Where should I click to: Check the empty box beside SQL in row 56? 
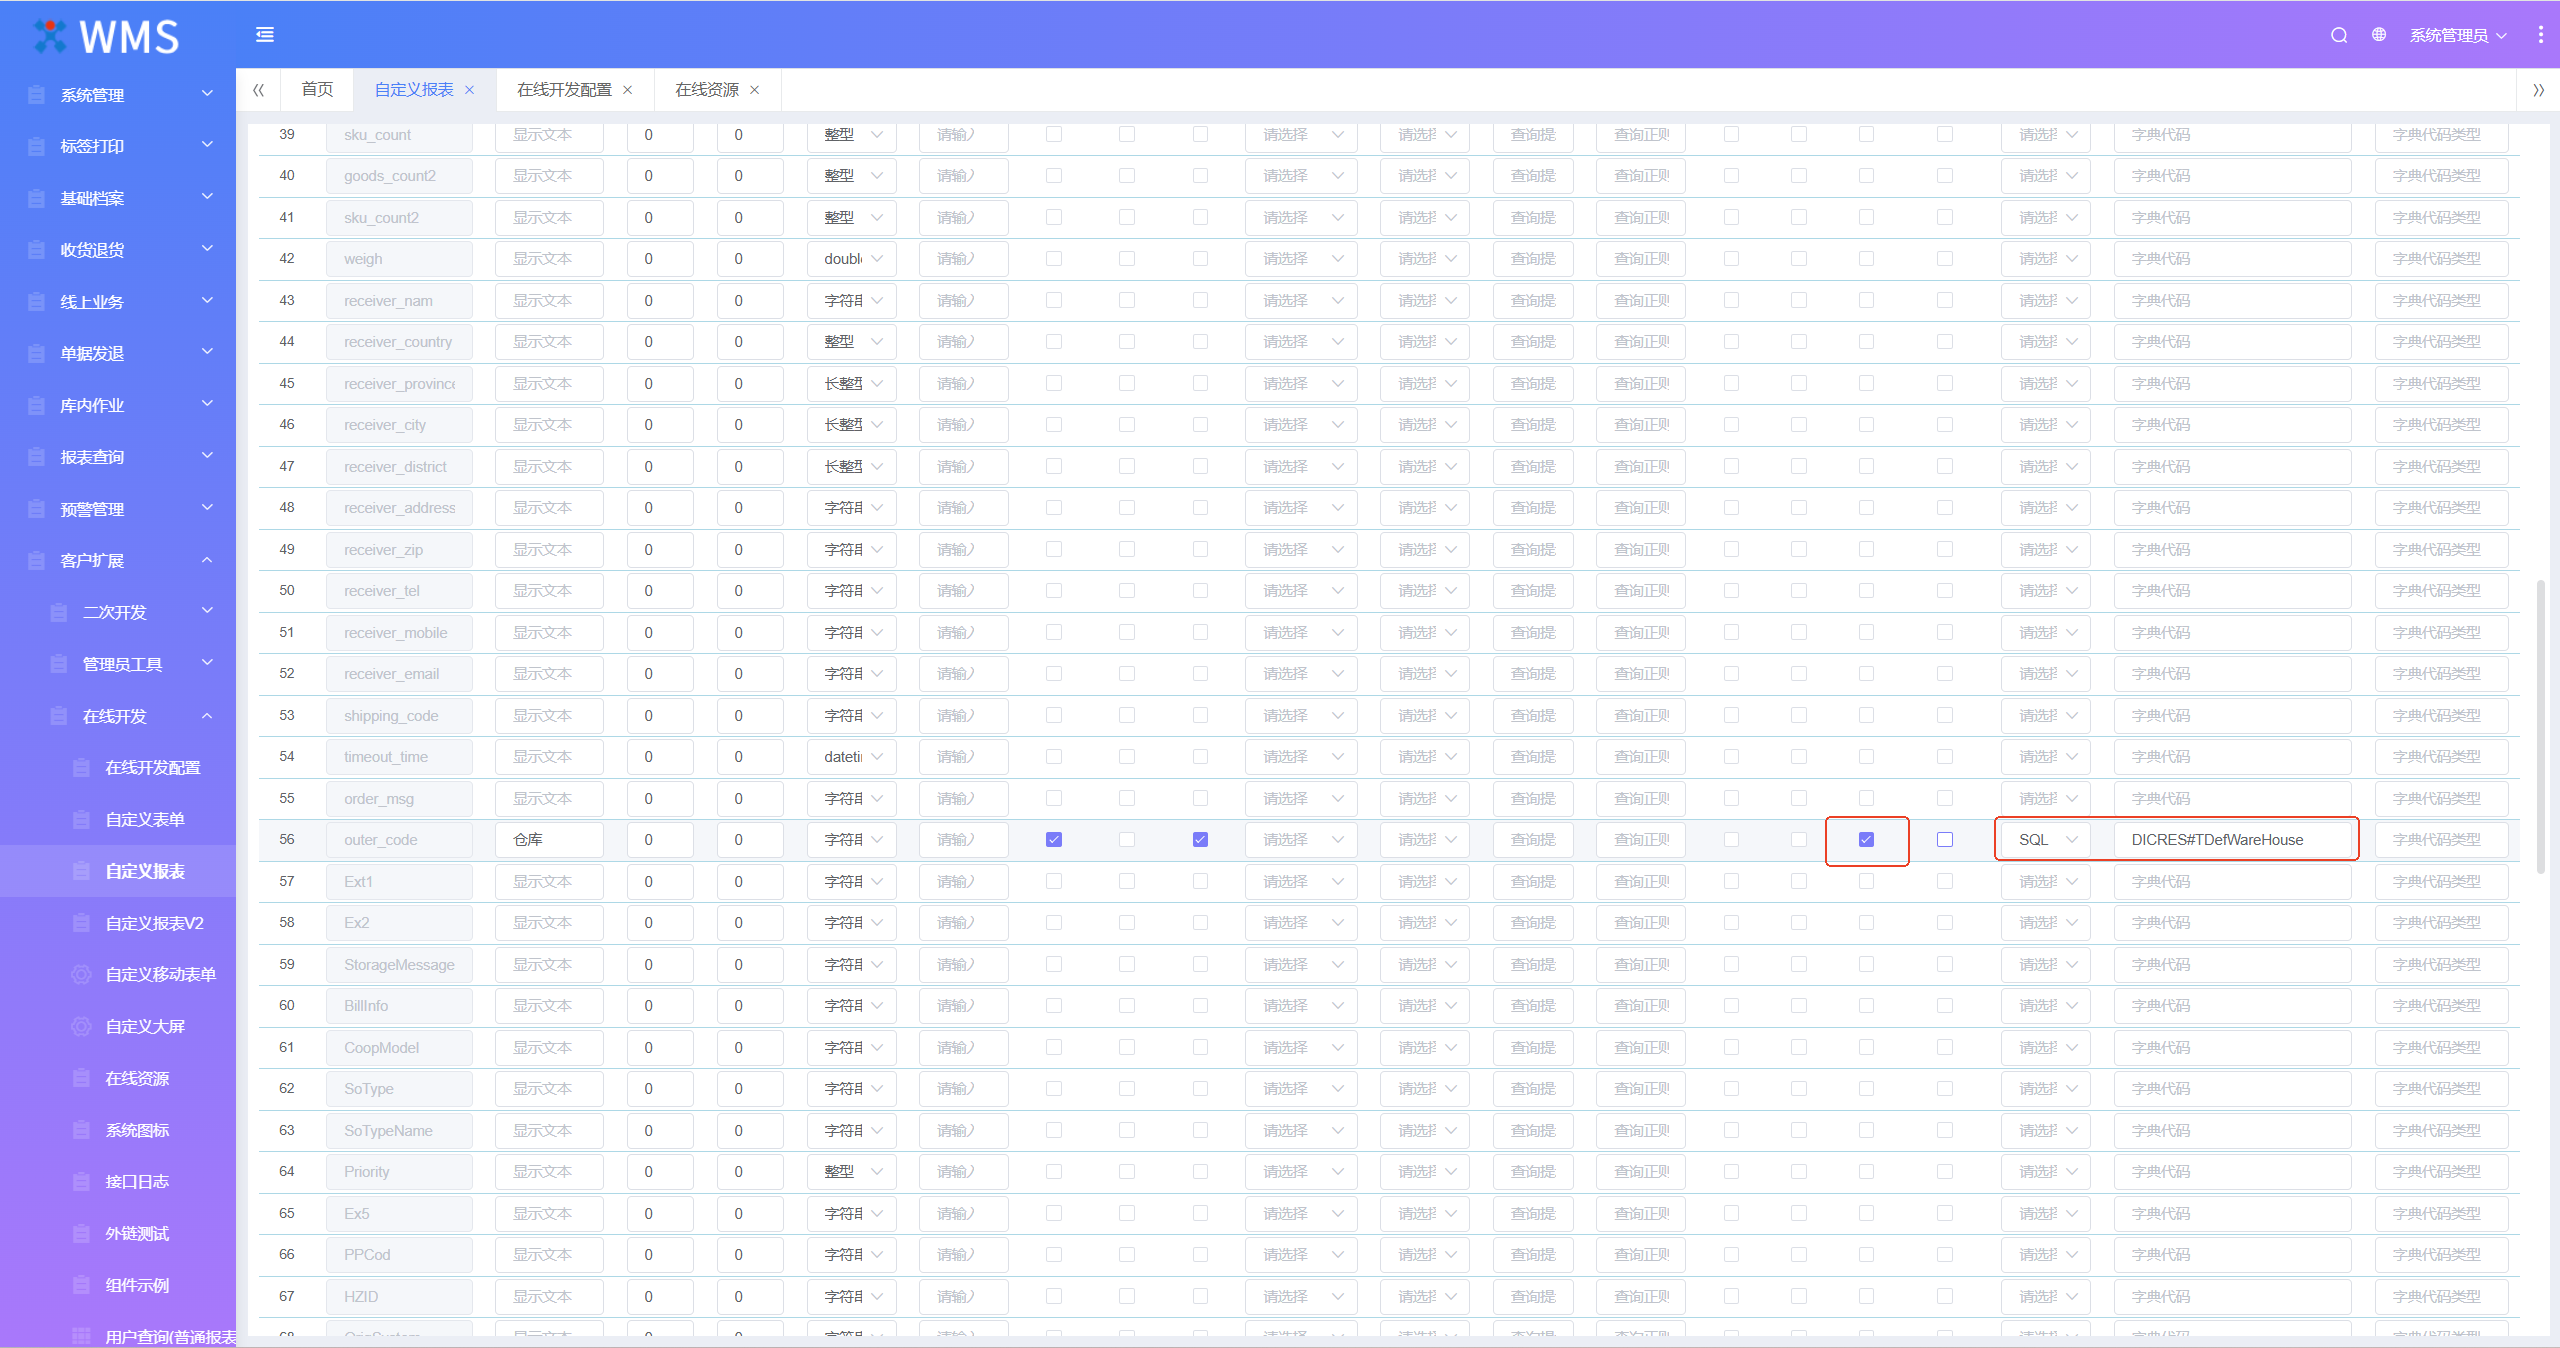[x=1945, y=840]
